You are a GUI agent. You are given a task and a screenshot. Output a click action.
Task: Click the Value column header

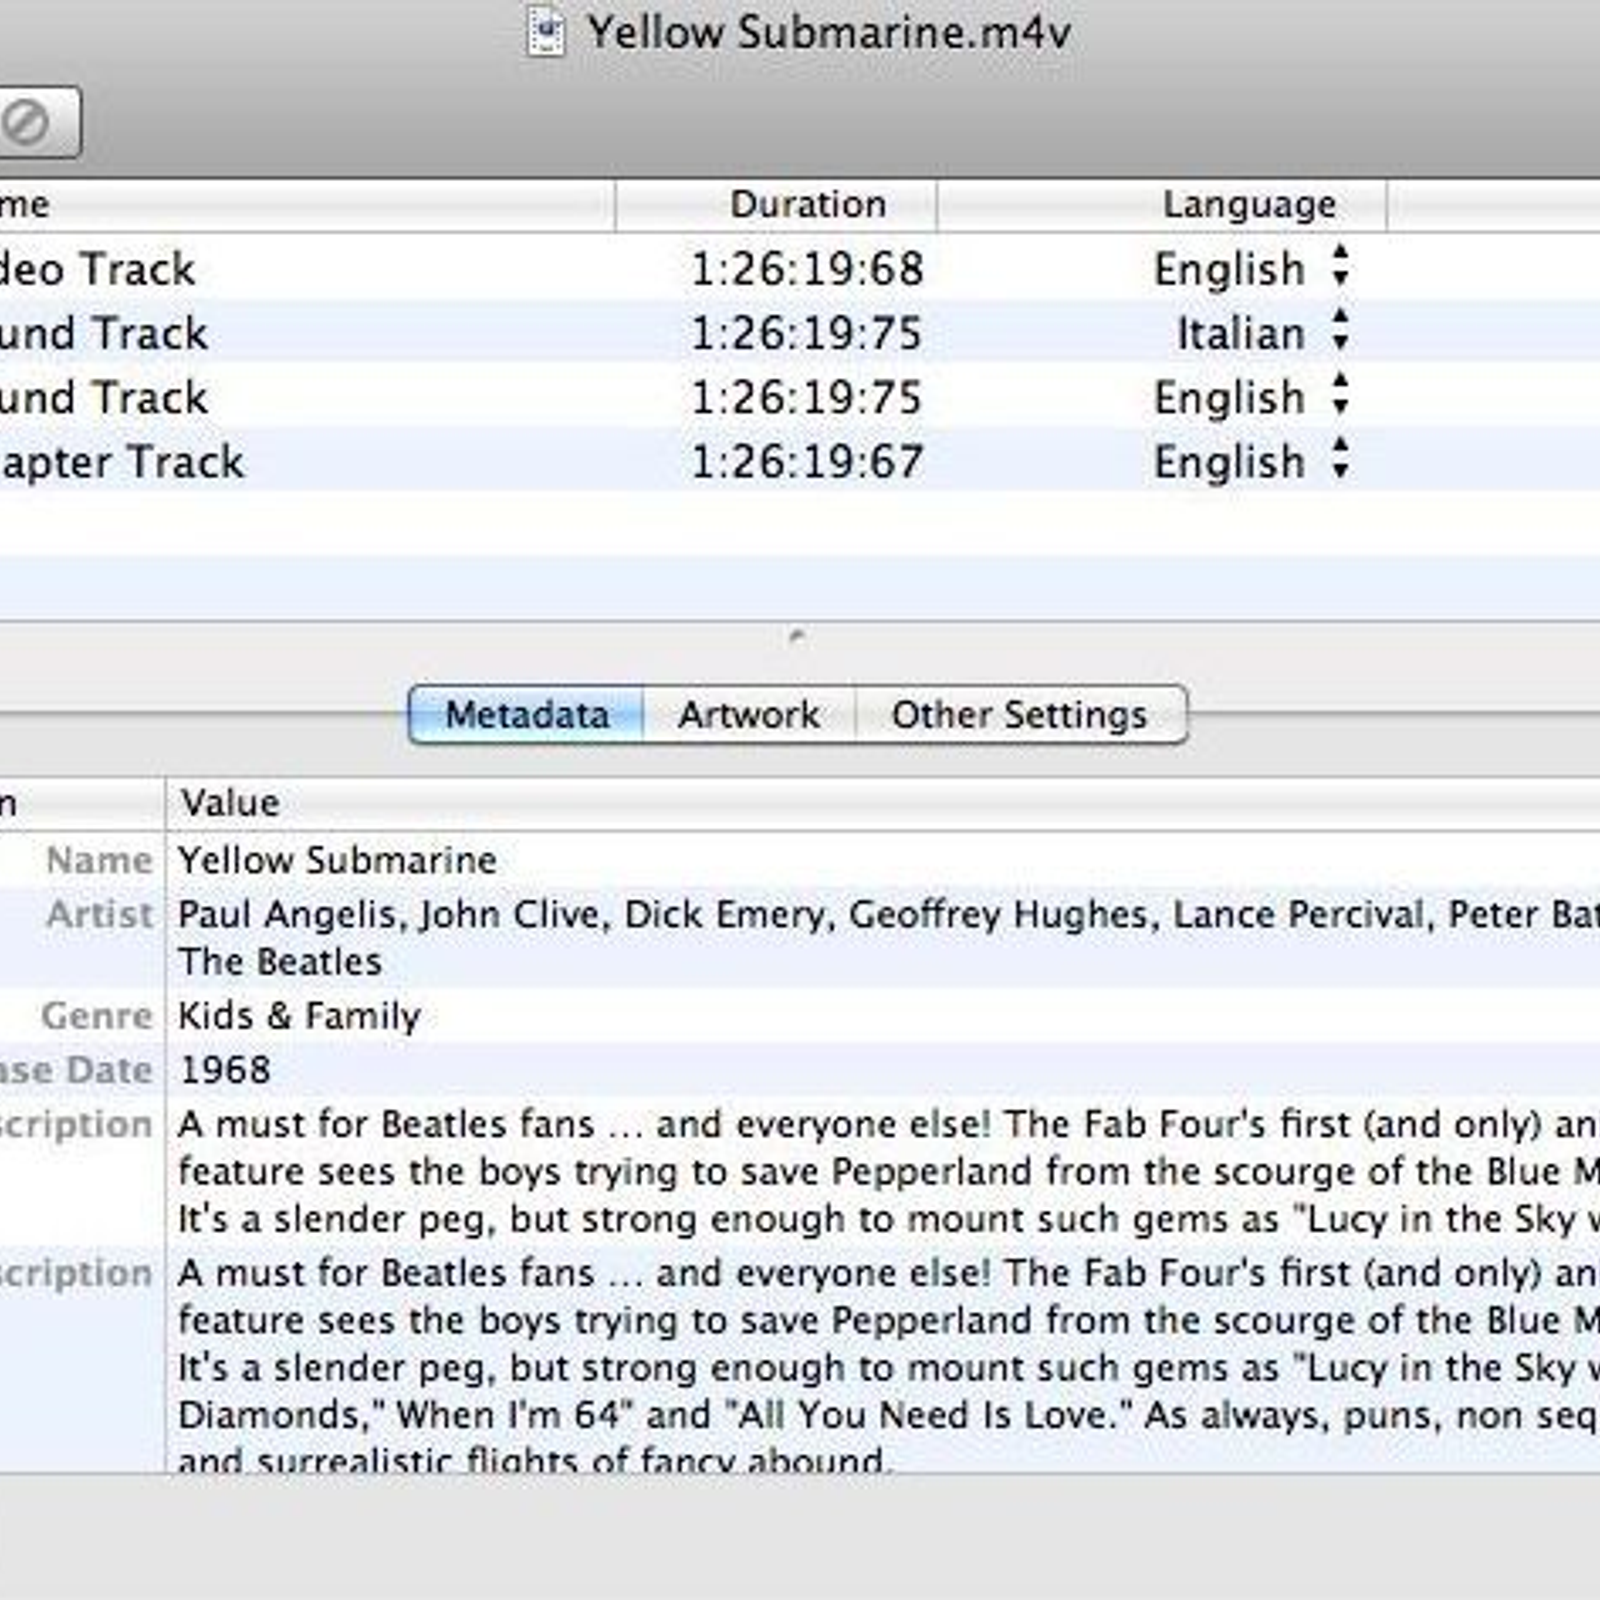[x=883, y=803]
